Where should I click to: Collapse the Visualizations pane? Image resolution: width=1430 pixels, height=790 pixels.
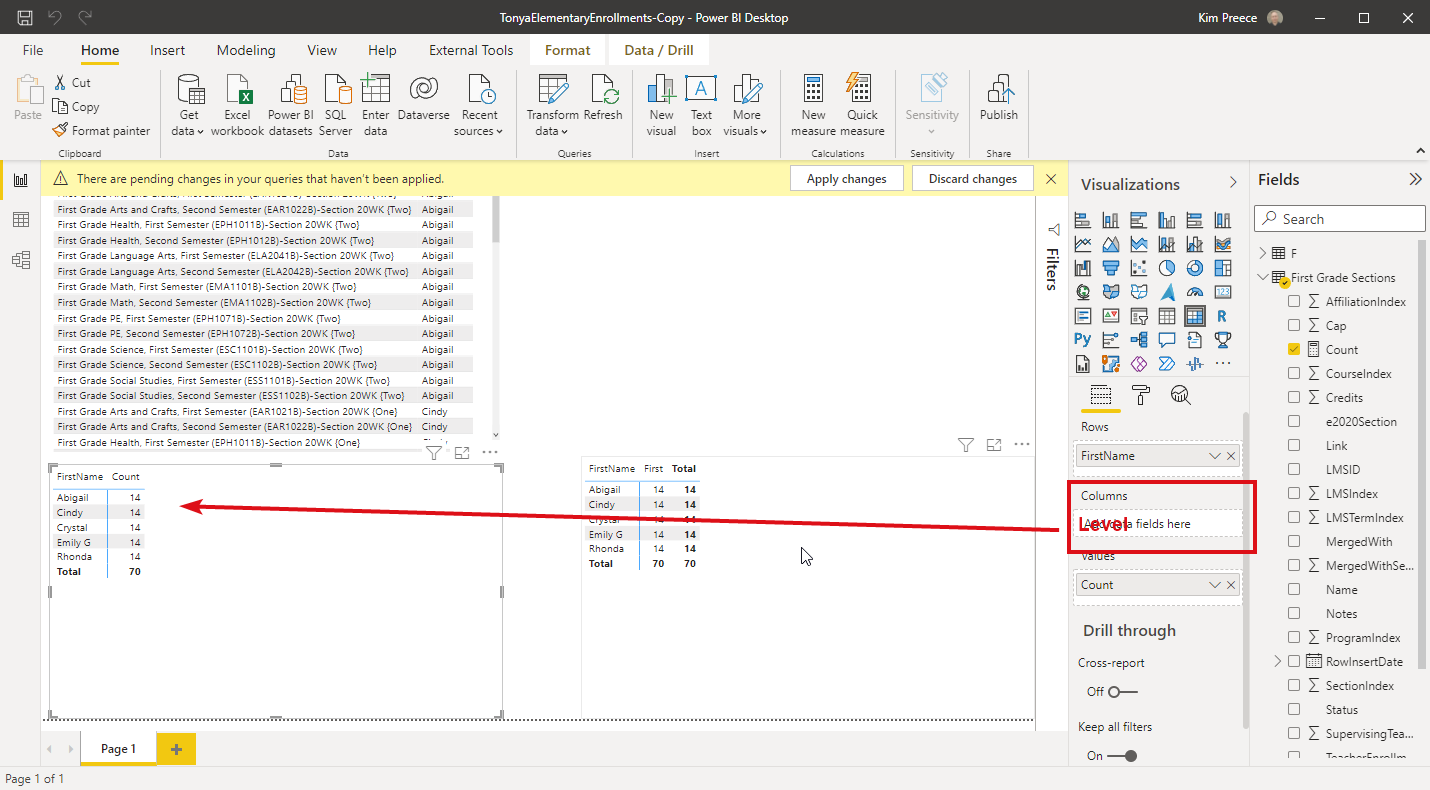pos(1233,183)
